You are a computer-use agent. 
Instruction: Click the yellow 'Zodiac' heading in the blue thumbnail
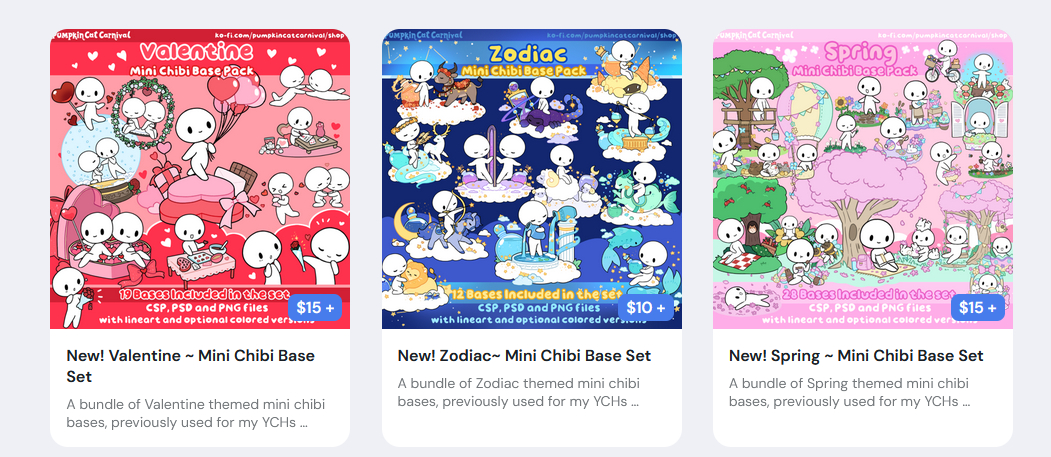click(528, 53)
